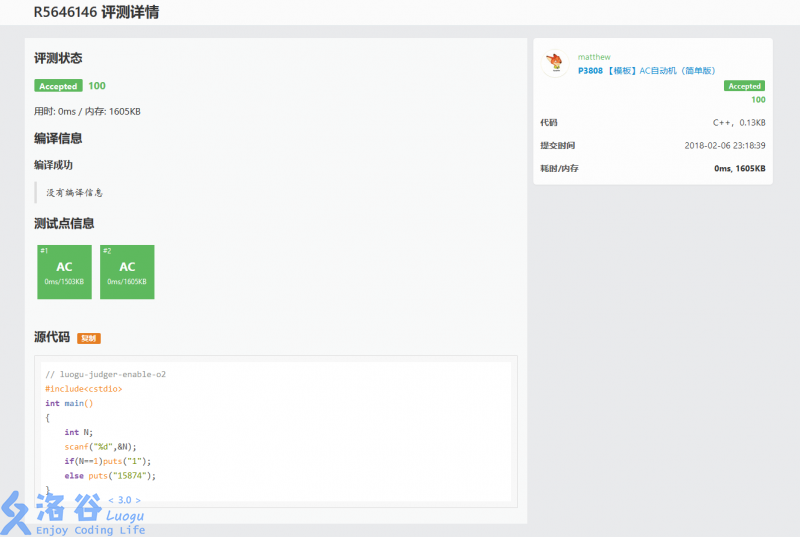Click Accepted badge in the submission card
This screenshot has height=537, width=800.
click(744, 86)
